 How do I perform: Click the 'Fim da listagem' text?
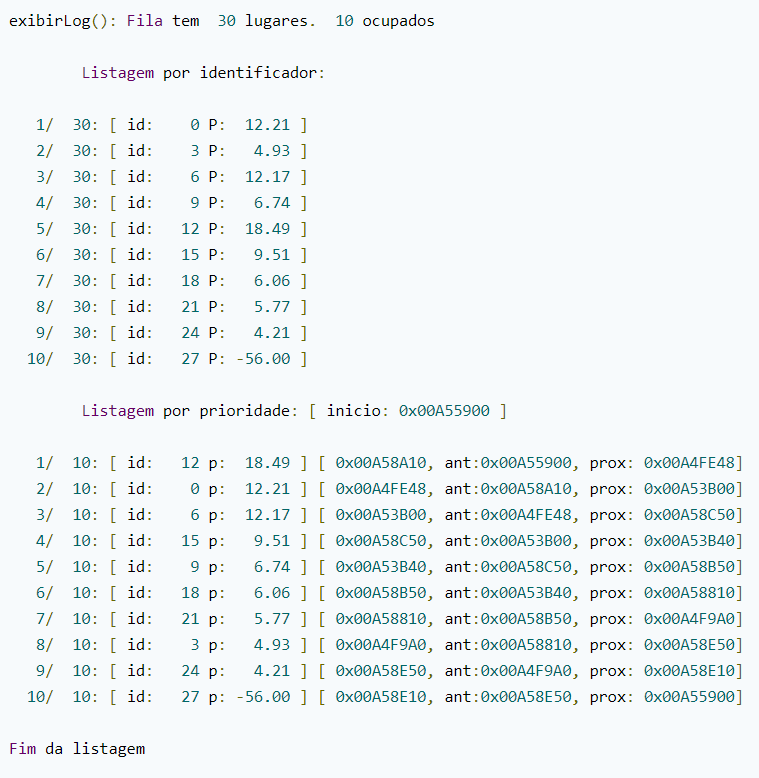[77, 749]
